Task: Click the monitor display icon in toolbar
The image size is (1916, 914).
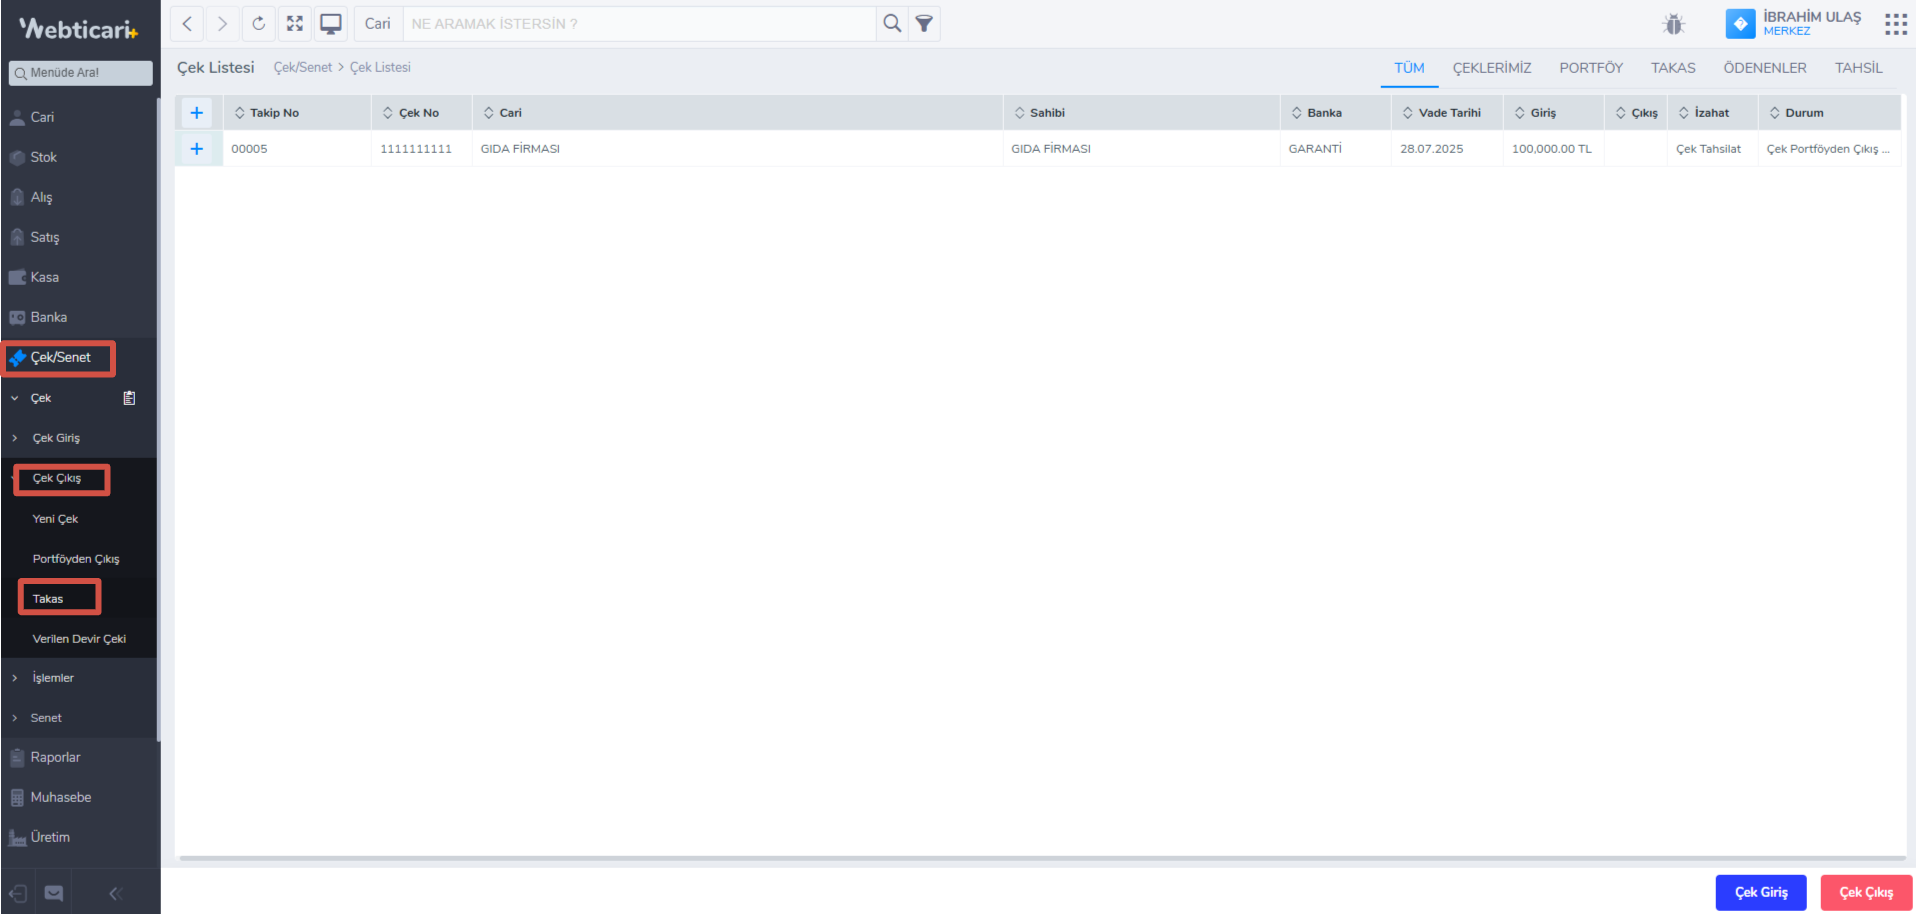Action: tap(331, 23)
